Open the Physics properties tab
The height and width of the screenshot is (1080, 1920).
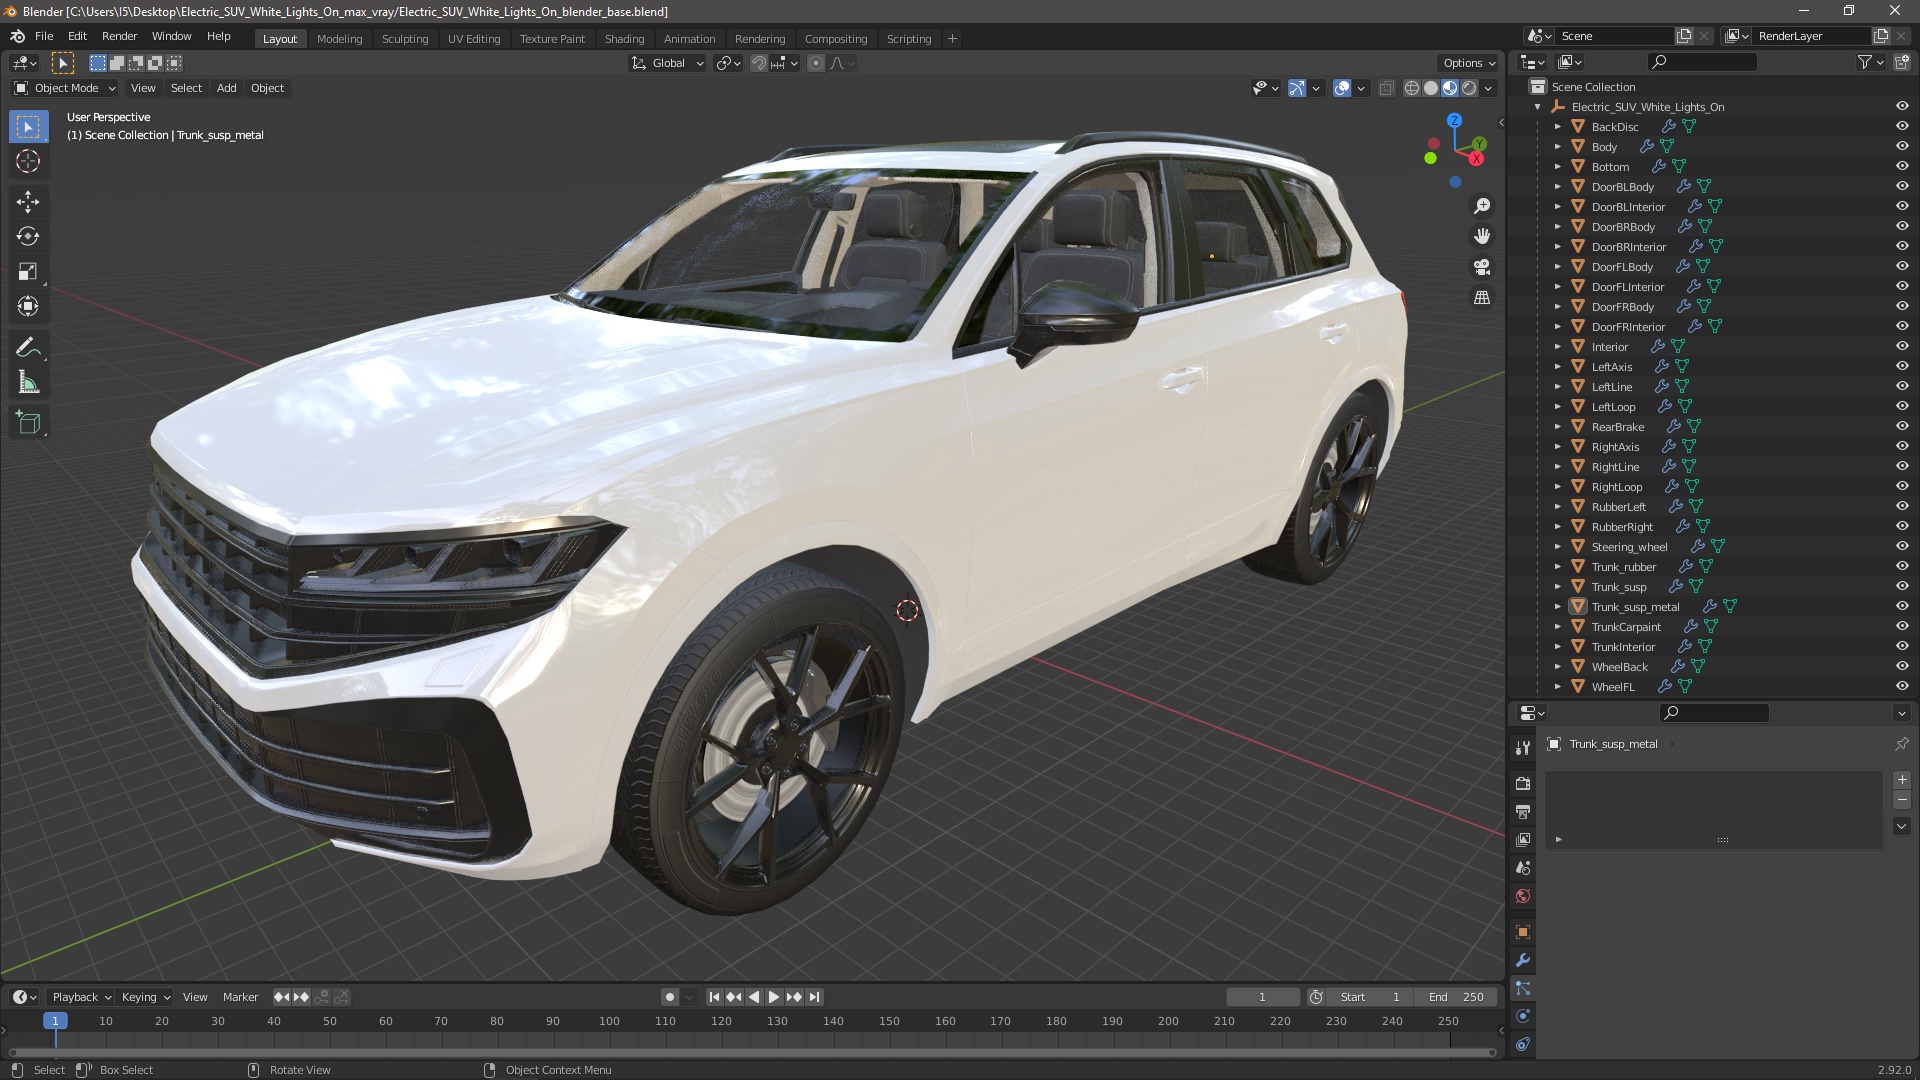coord(1523,1016)
